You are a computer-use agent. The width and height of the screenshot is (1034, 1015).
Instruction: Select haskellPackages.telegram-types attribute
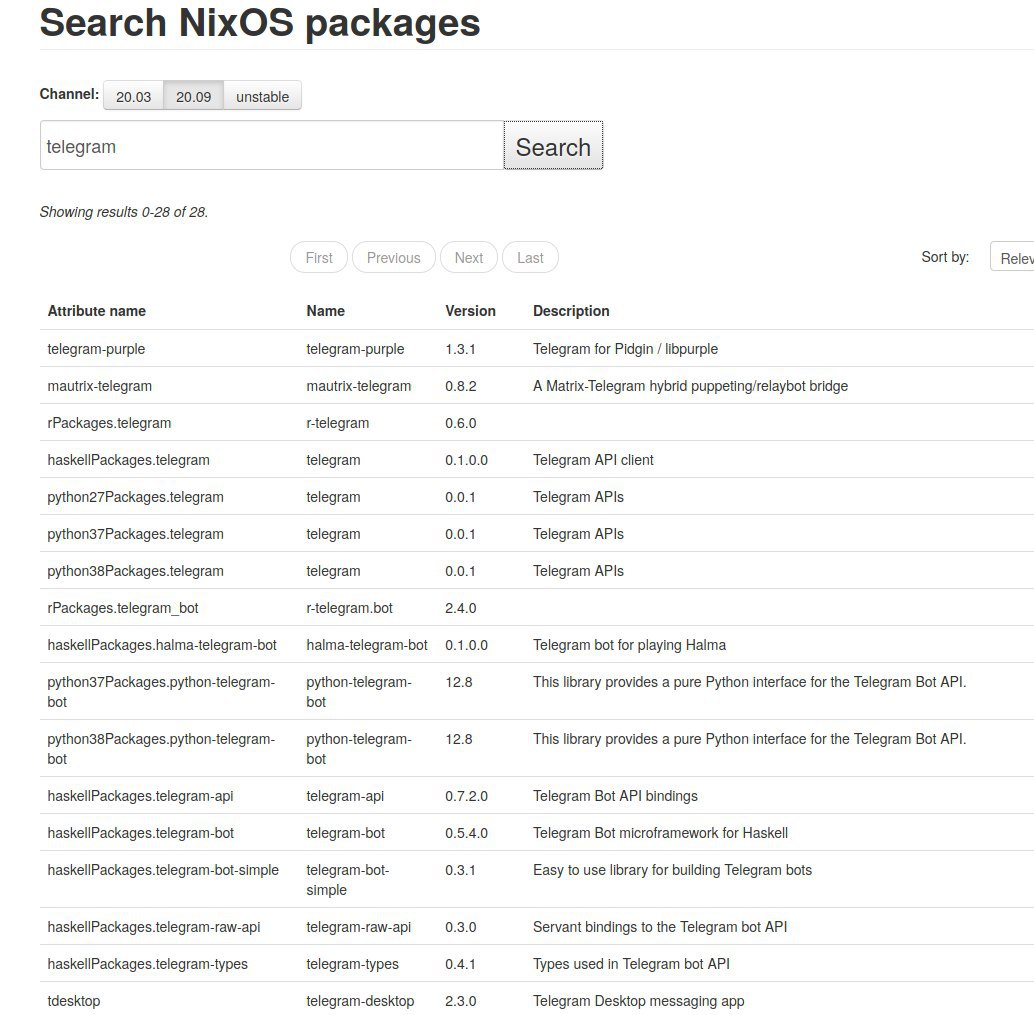(x=148, y=964)
